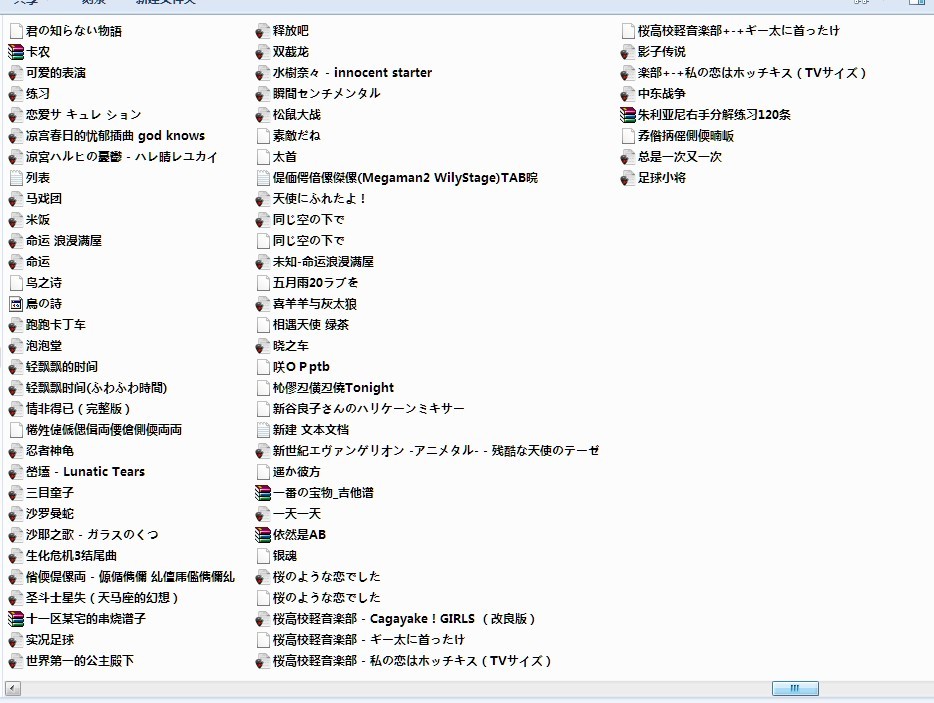
Task: Select the file named 君の知らない物語
Action: pos(74,31)
